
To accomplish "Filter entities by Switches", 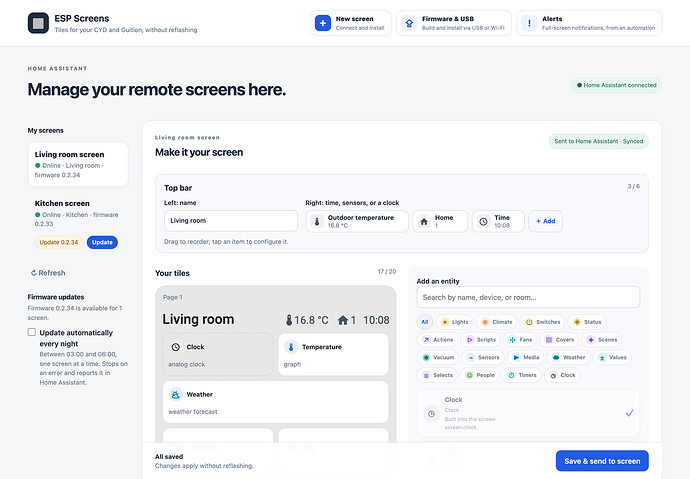I will click(543, 322).
